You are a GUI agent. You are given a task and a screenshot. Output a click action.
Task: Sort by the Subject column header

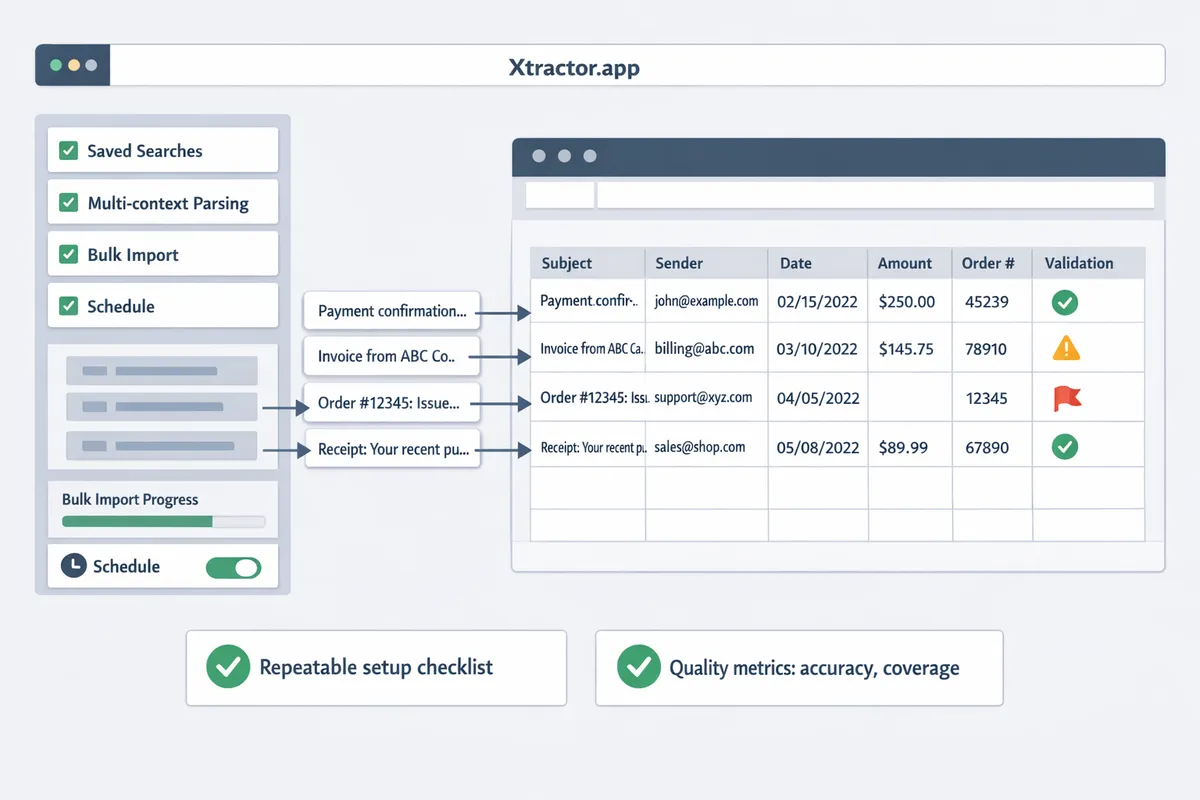point(567,263)
